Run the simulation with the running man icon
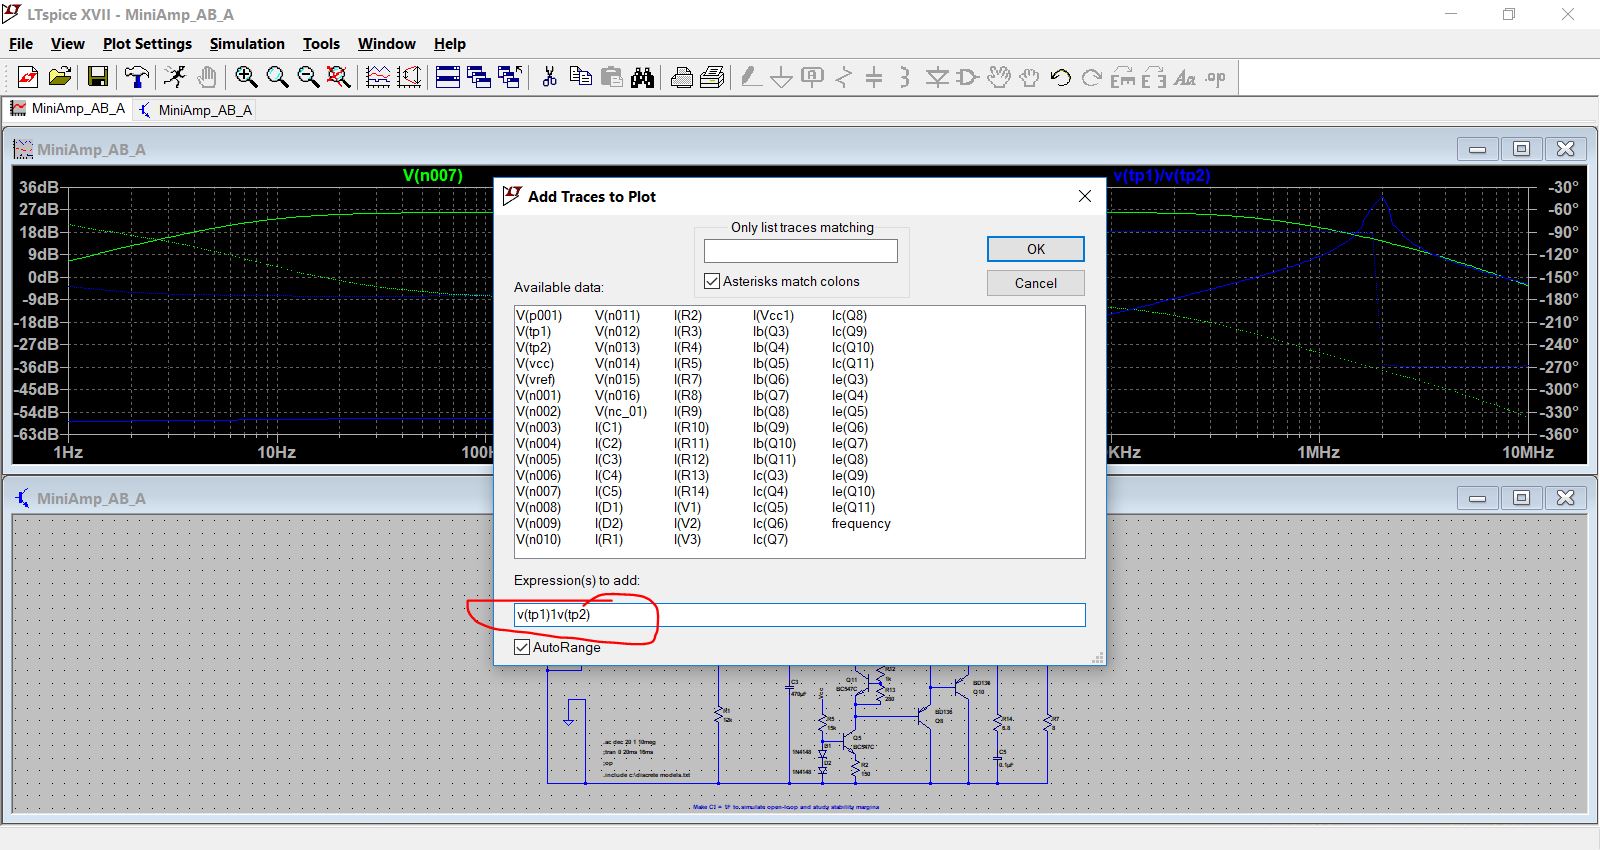Image resolution: width=1600 pixels, height=850 pixels. click(175, 77)
